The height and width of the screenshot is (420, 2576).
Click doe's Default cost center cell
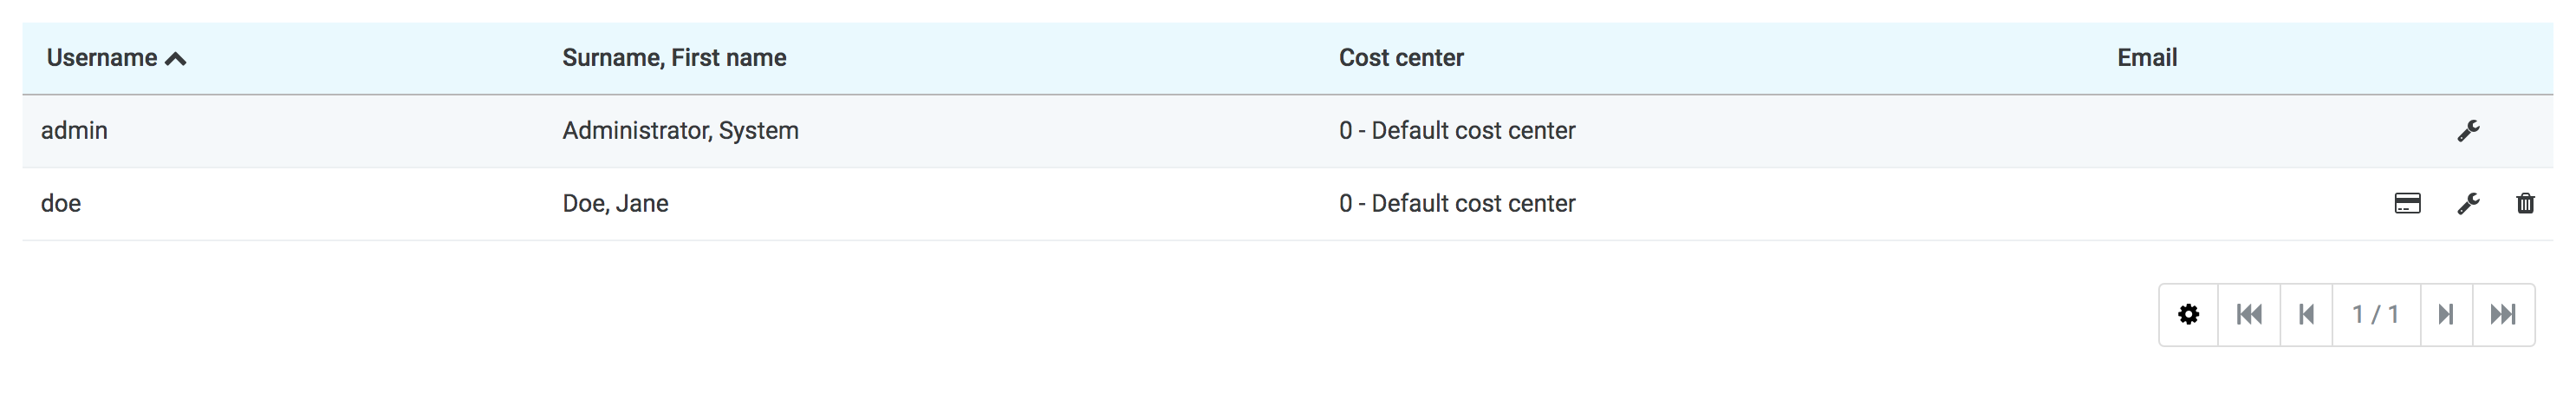(1456, 204)
